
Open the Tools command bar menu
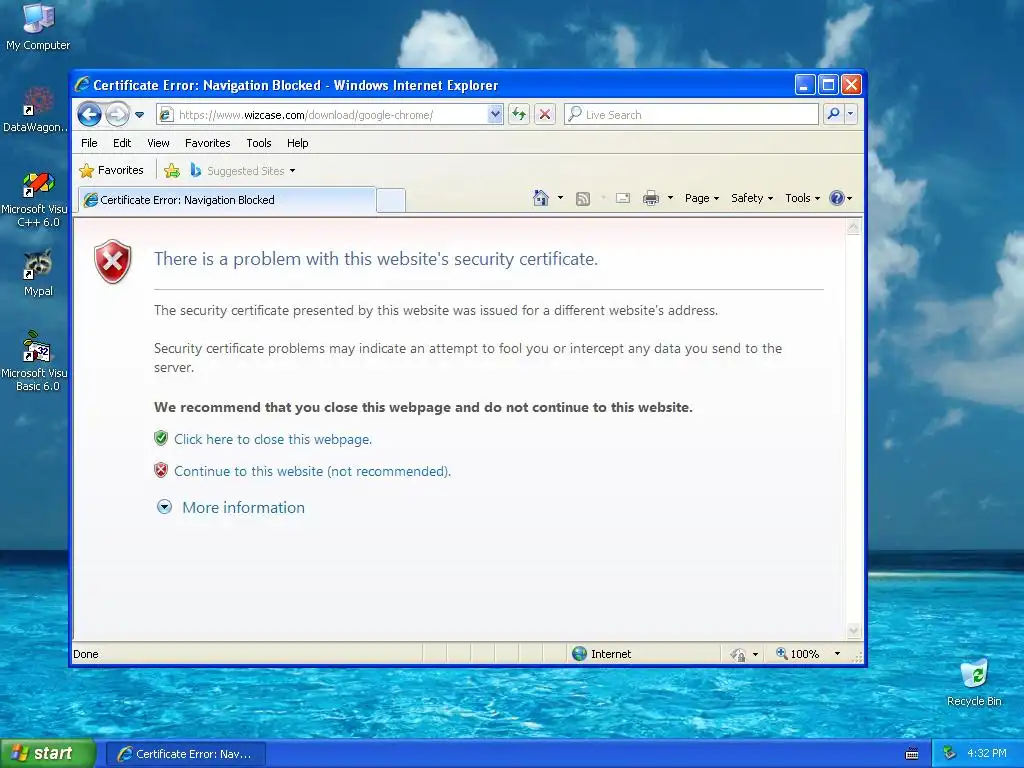[802, 198]
